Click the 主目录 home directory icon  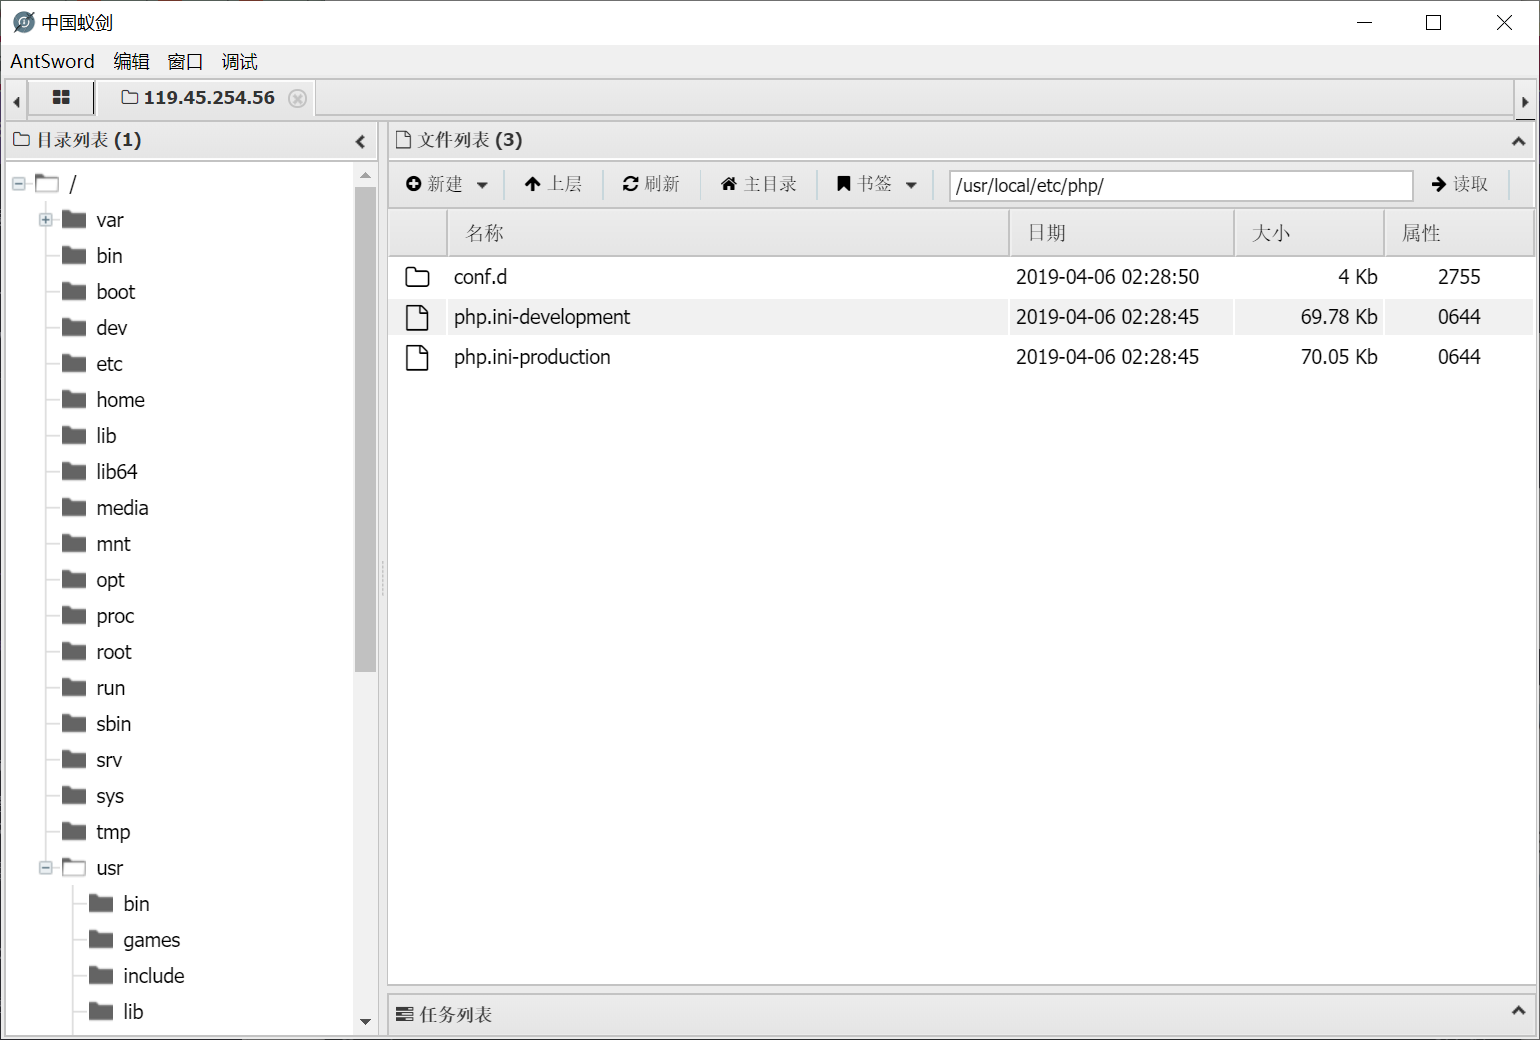pos(729,183)
